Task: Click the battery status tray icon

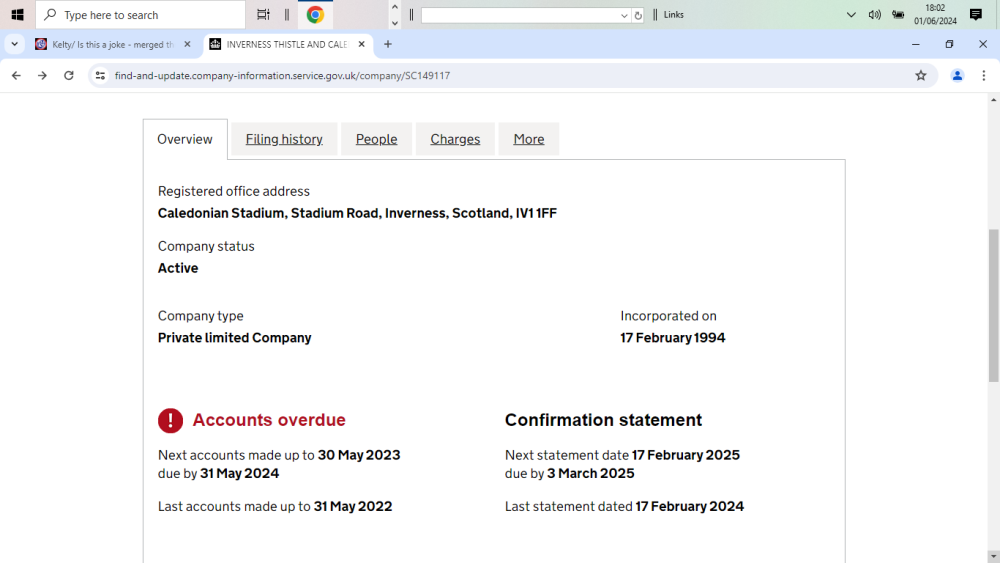Action: pyautogui.click(x=898, y=15)
